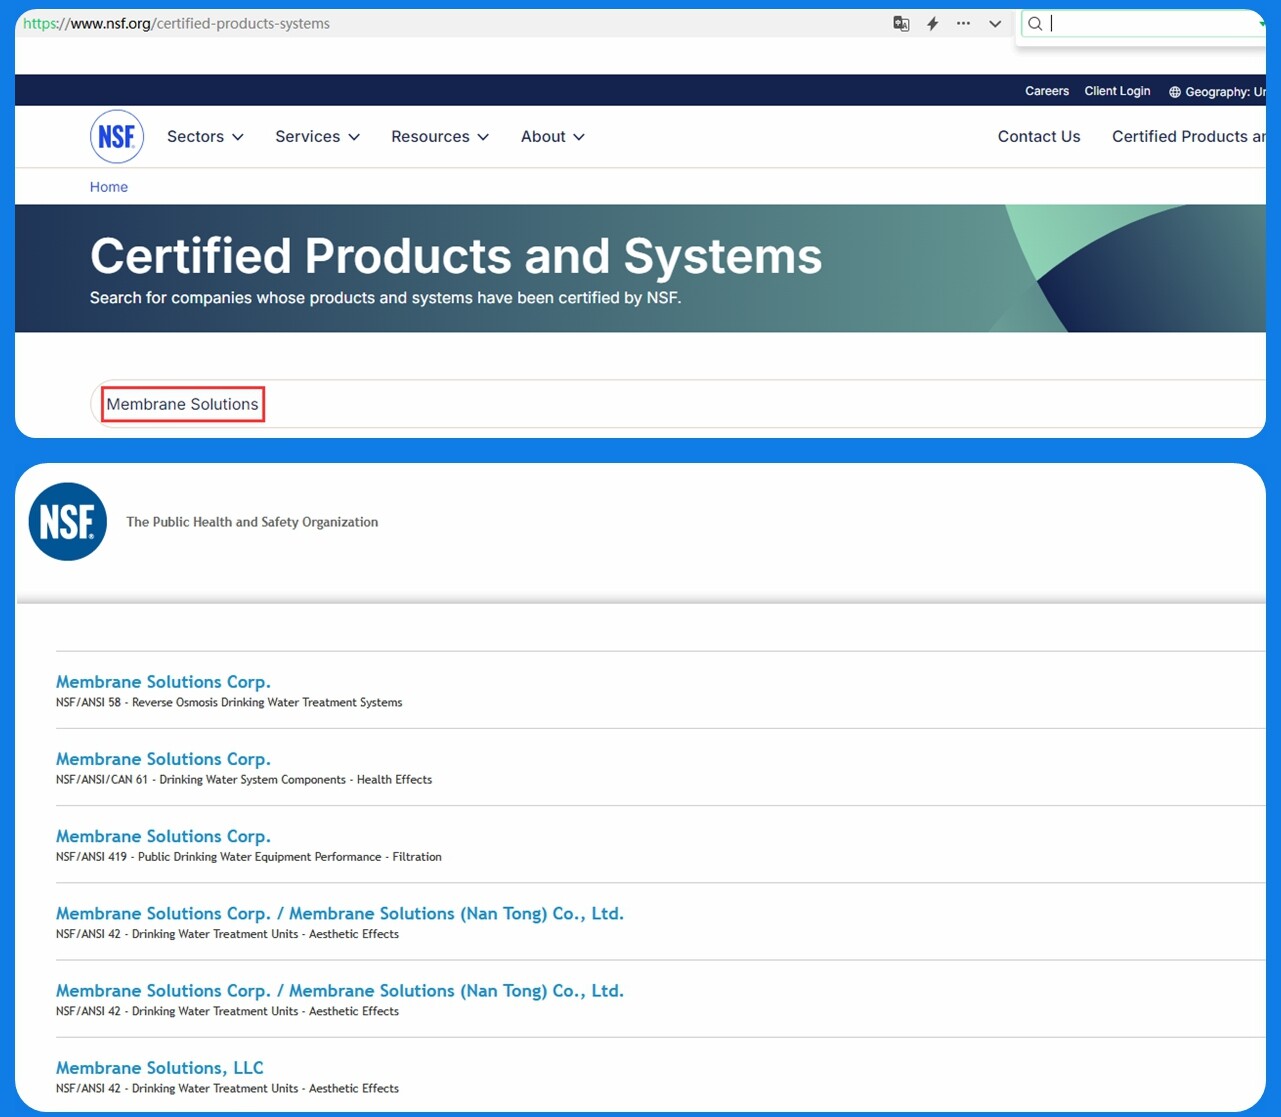The width and height of the screenshot is (1281, 1117).
Task: Click 'Search for companies whose products' subtitle
Action: point(385,298)
